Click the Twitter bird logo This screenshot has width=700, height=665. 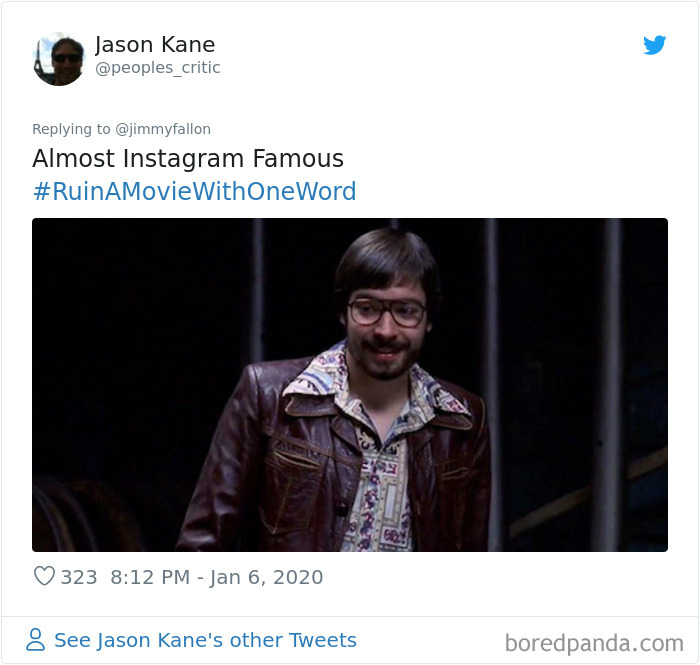[655, 45]
